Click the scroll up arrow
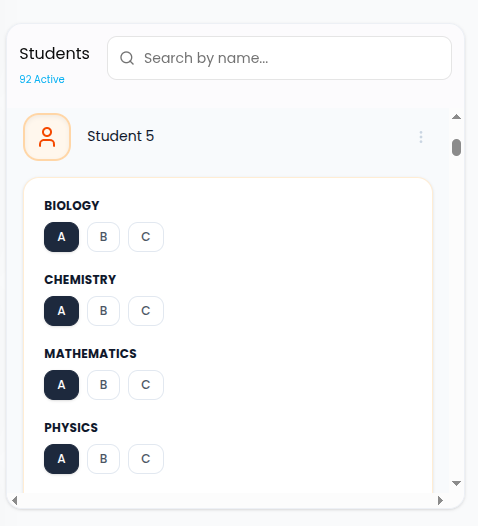The image size is (478, 526). [456, 117]
